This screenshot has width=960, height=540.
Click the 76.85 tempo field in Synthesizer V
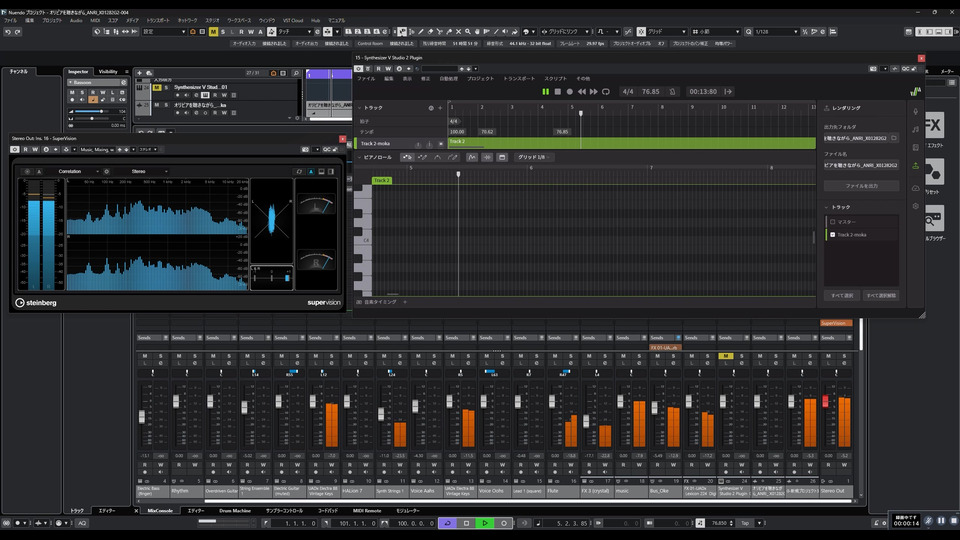click(x=650, y=91)
